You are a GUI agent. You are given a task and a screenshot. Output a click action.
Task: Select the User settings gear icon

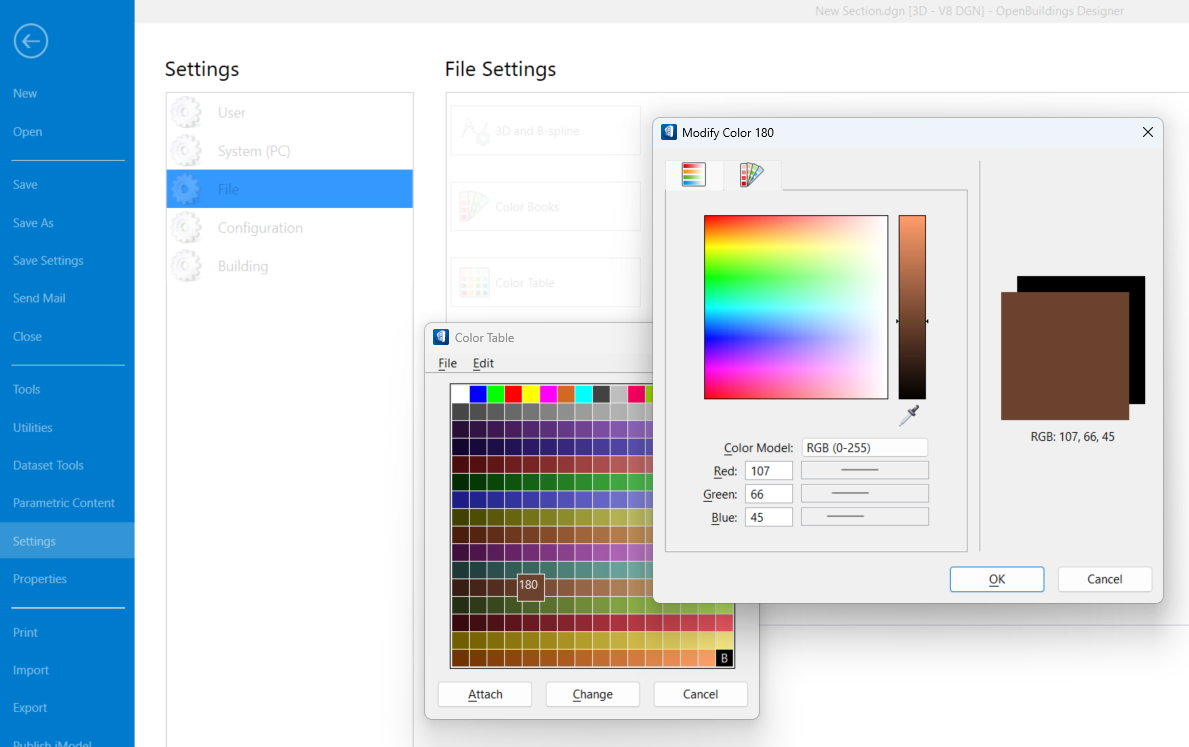tap(186, 112)
